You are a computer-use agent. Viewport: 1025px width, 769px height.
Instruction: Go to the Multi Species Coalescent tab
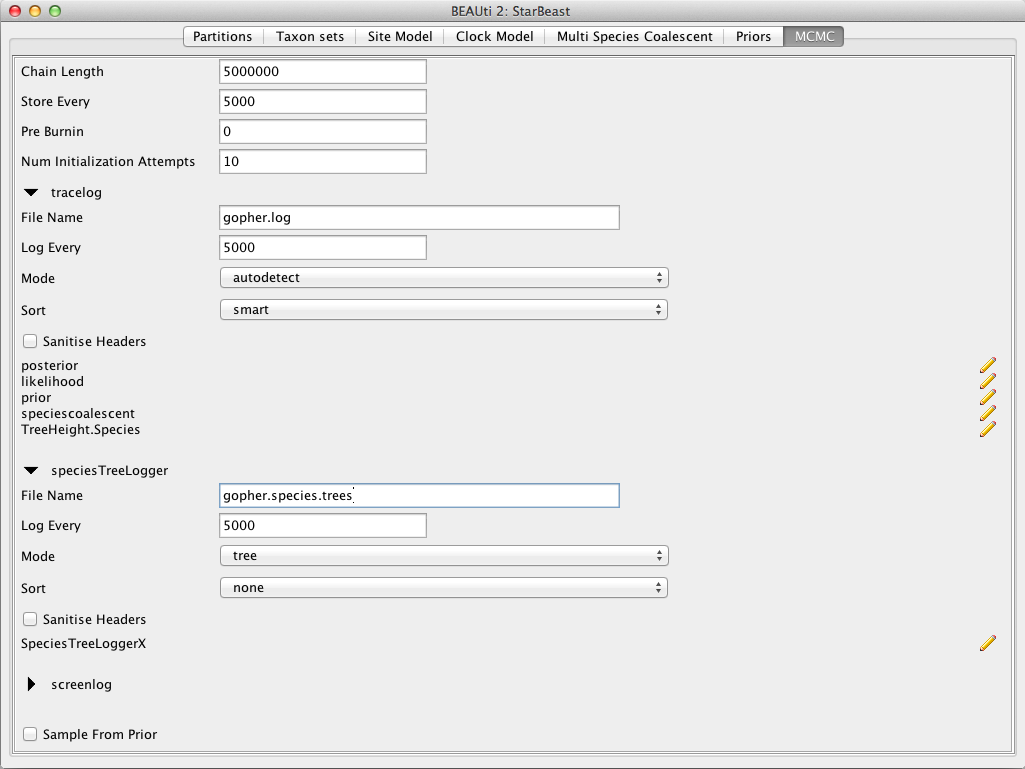click(x=635, y=36)
